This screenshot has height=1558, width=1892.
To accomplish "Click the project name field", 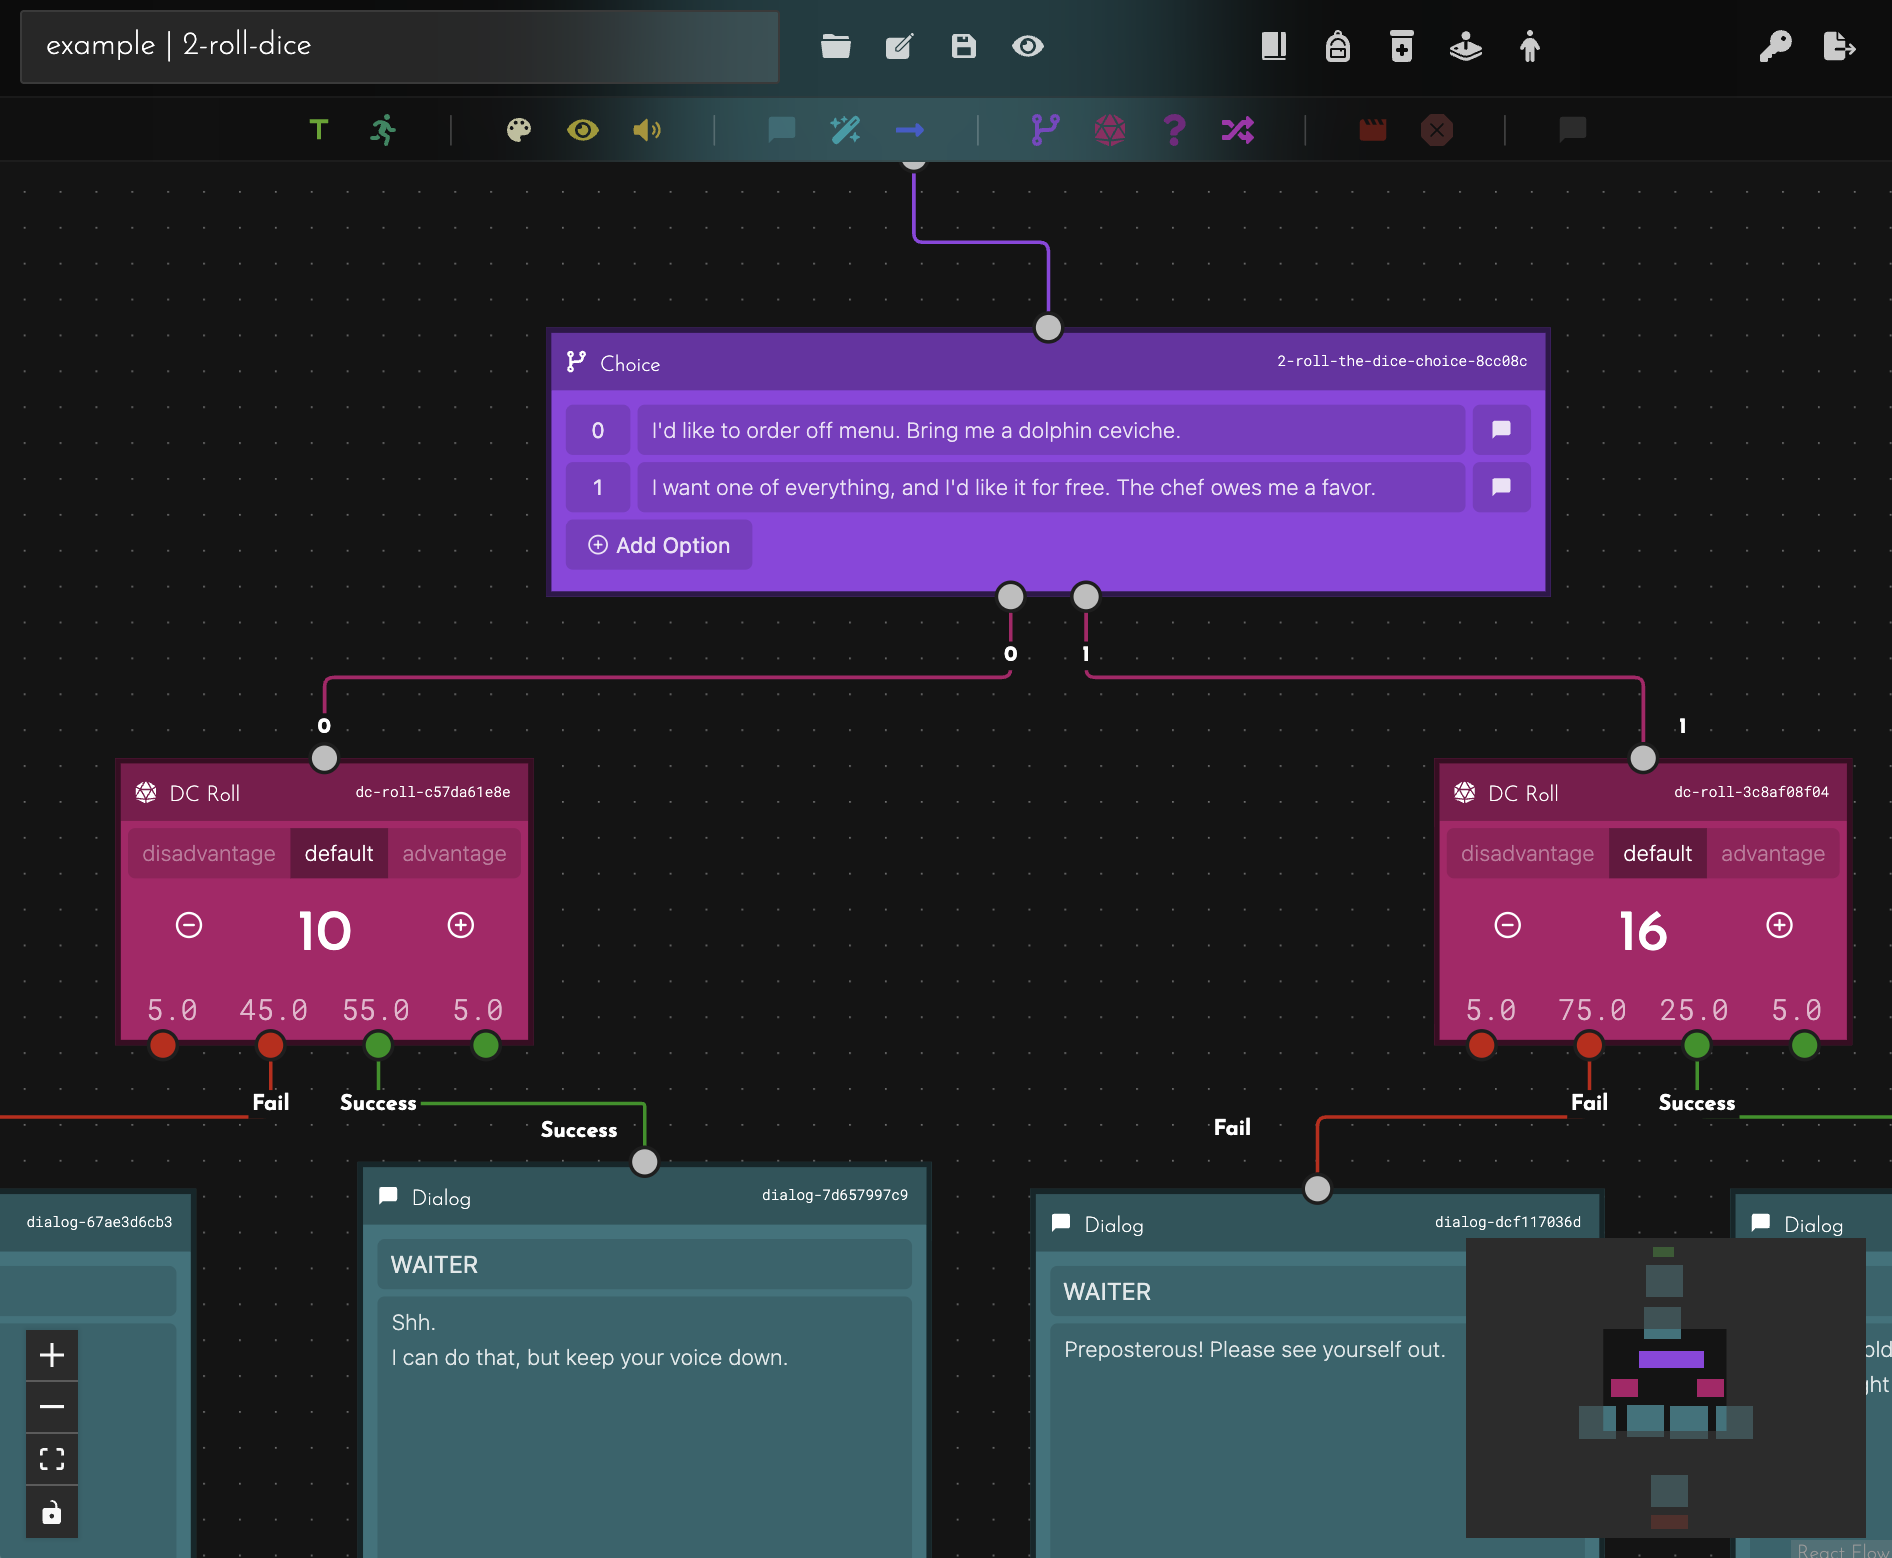I will tap(400, 46).
